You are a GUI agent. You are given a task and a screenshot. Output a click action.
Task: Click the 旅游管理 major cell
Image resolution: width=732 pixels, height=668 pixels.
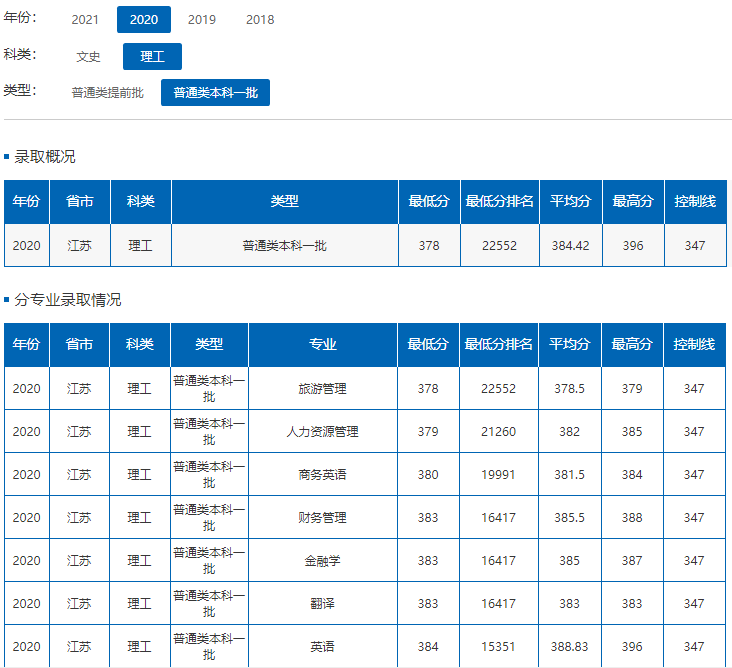[322, 389]
